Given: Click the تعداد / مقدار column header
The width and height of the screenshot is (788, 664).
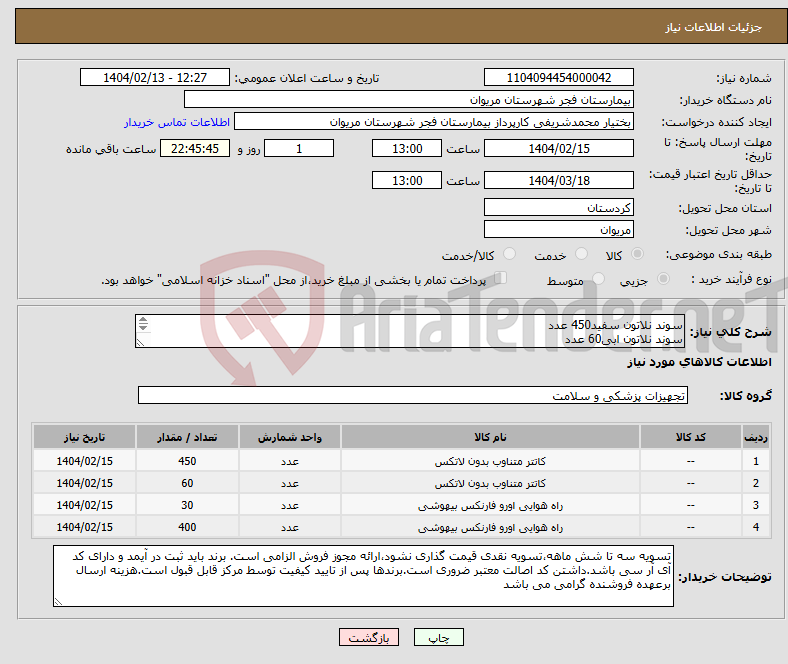Looking at the screenshot, I should [187, 437].
